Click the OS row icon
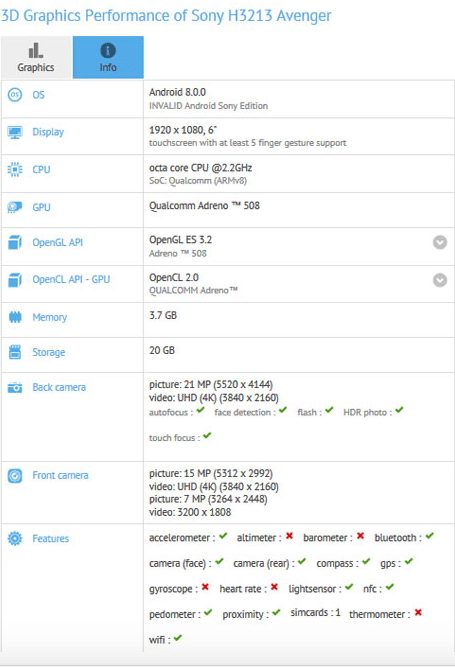Screen dimensions: 455x667 15,94
